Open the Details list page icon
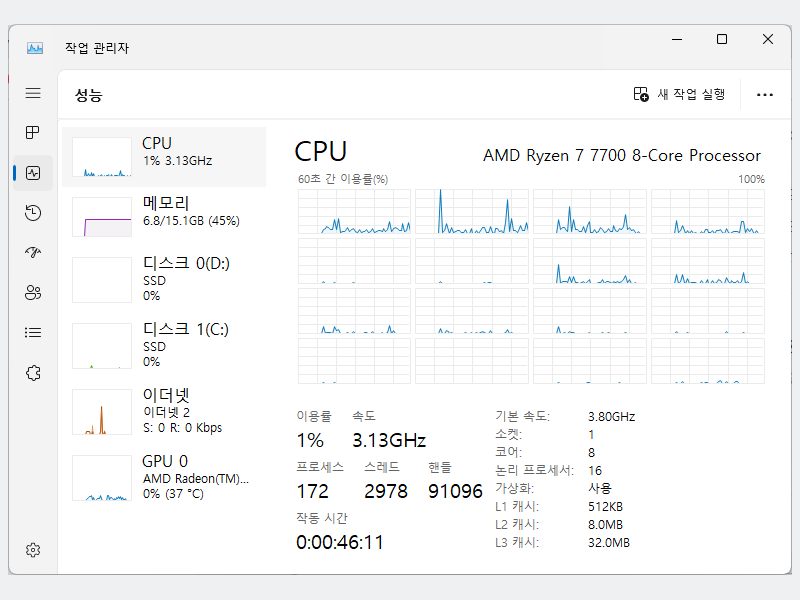 [x=33, y=333]
